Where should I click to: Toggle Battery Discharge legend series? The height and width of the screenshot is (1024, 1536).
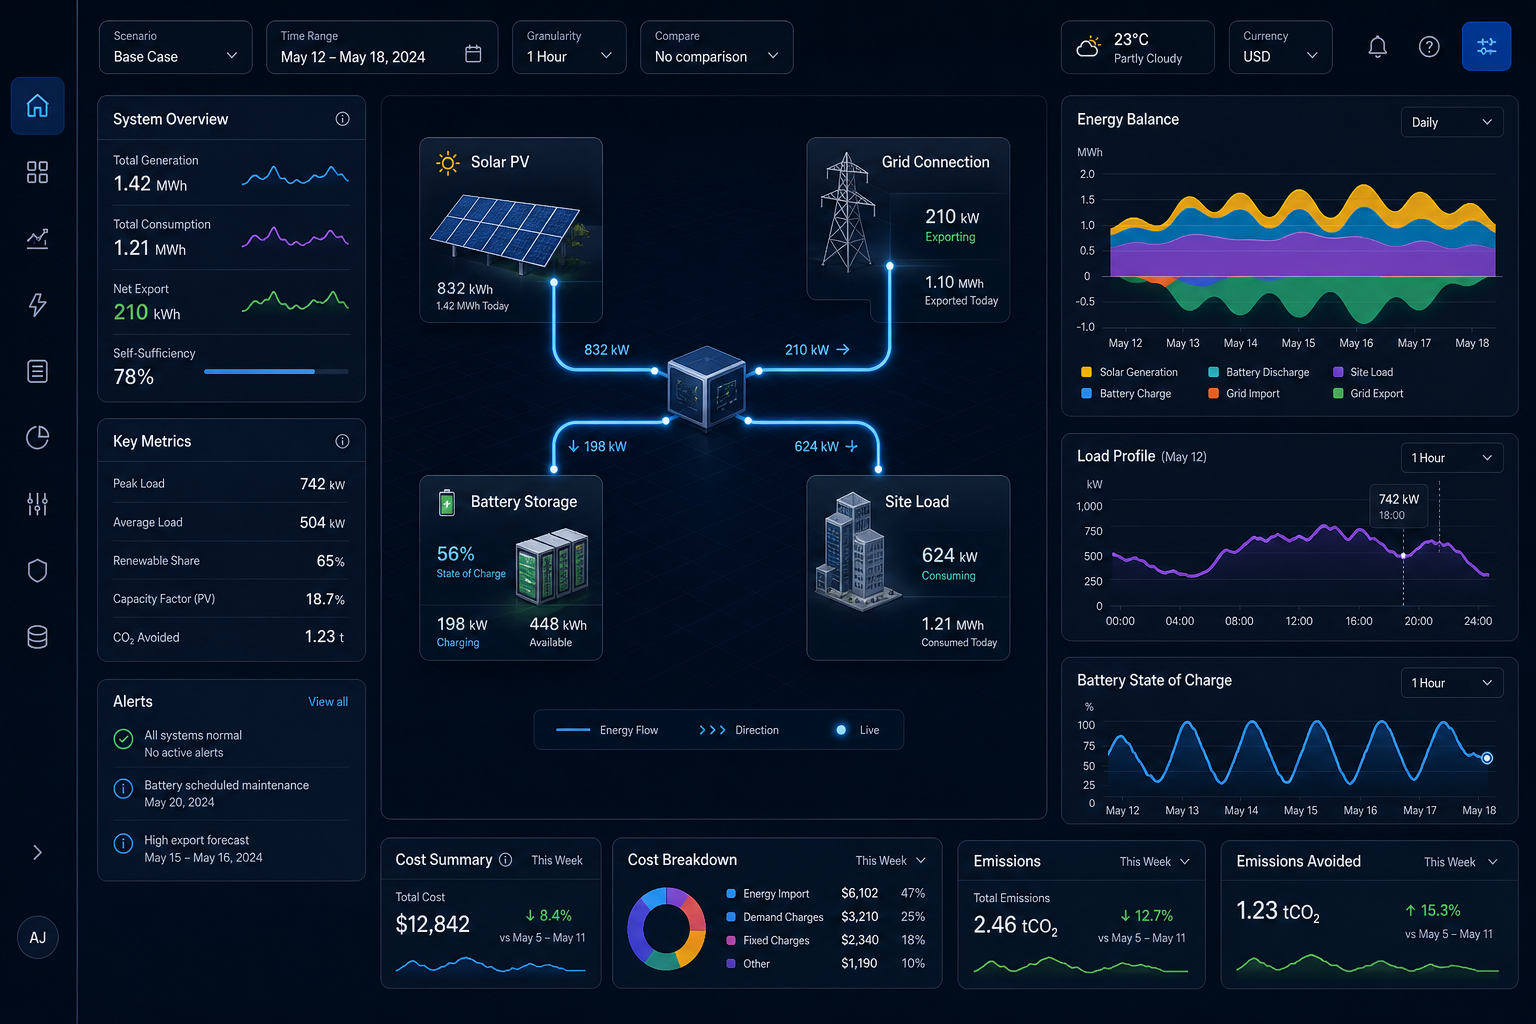1259,372
